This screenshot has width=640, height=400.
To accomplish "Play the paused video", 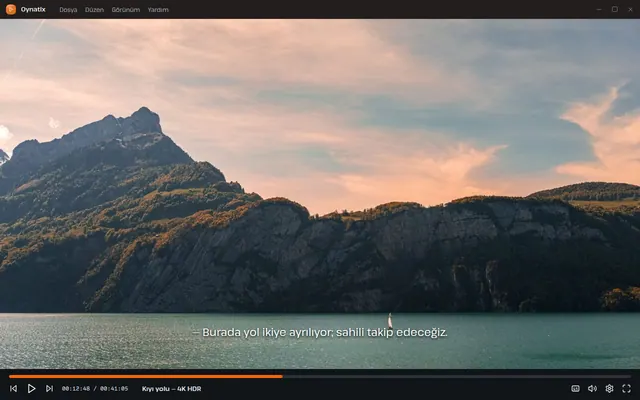I will 31,389.
